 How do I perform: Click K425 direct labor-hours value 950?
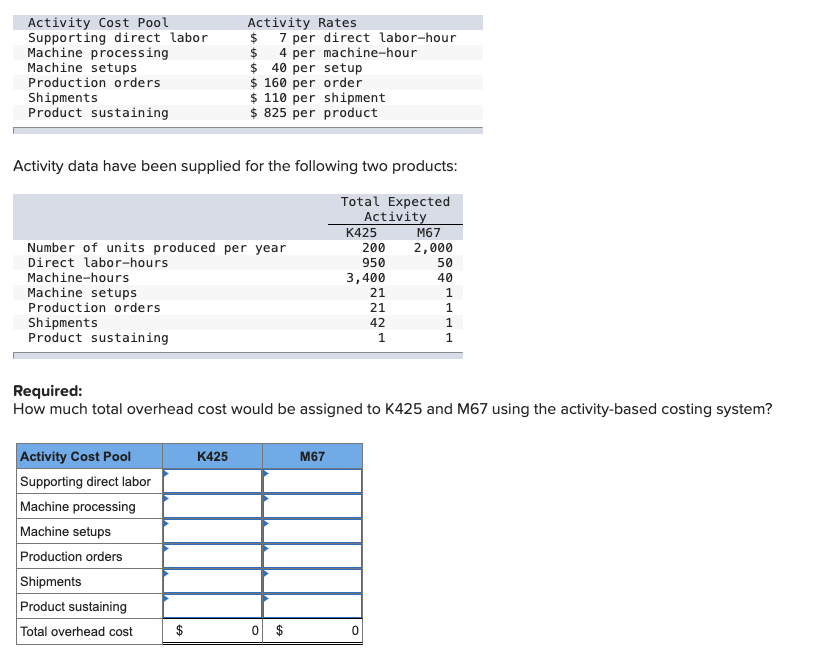point(374,262)
